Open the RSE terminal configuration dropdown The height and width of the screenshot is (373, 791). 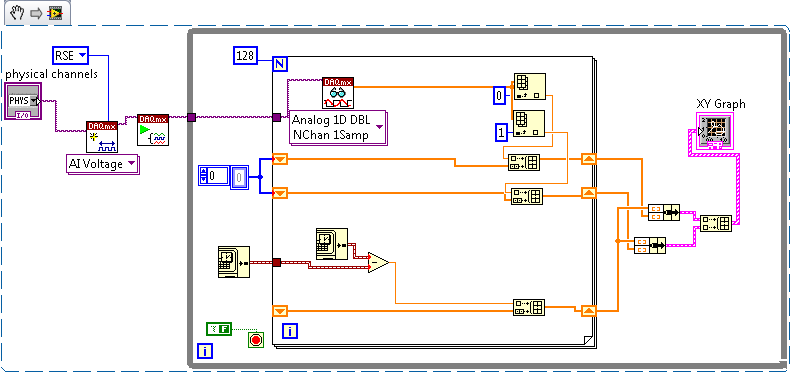[x=70, y=55]
